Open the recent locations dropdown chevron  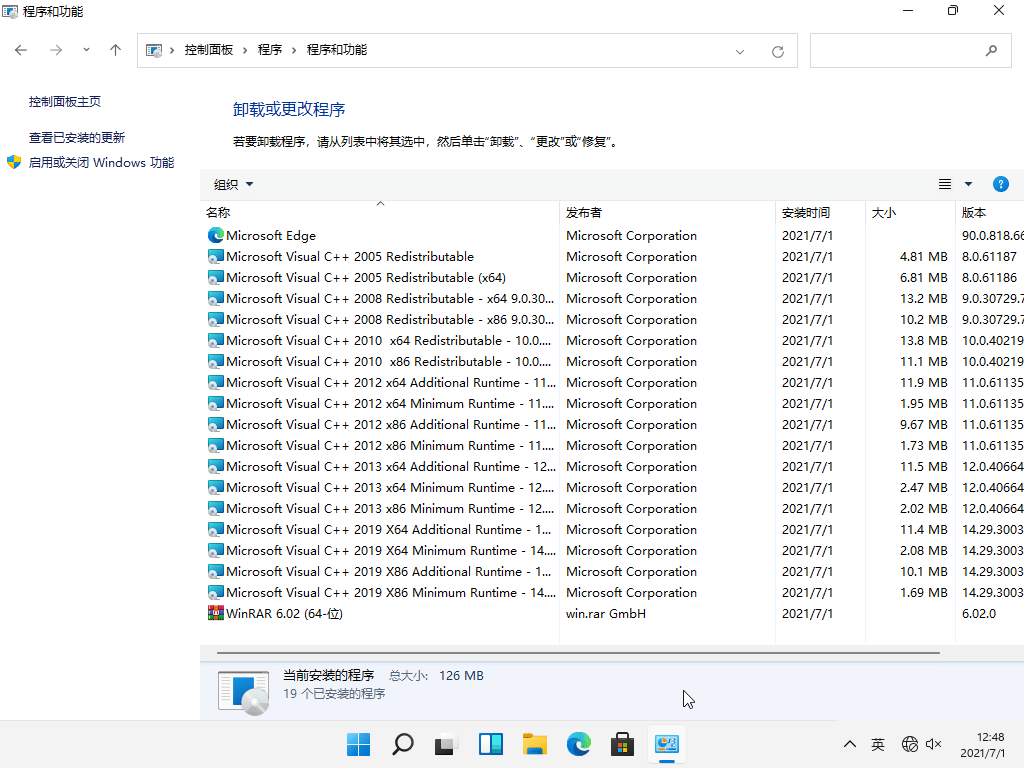(86, 50)
